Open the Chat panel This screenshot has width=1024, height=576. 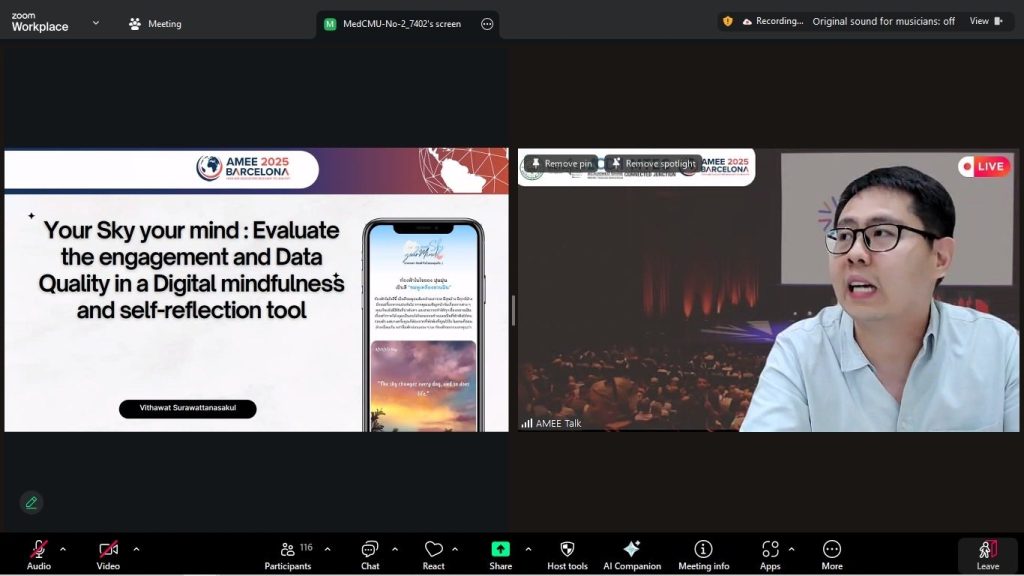370,553
